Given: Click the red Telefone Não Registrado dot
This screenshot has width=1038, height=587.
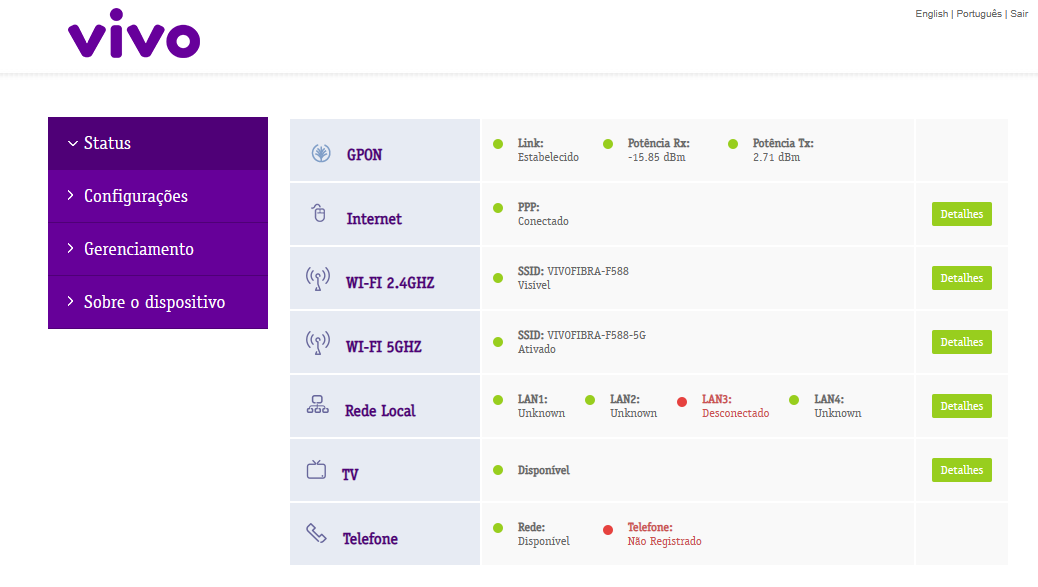Looking at the screenshot, I should (608, 529).
